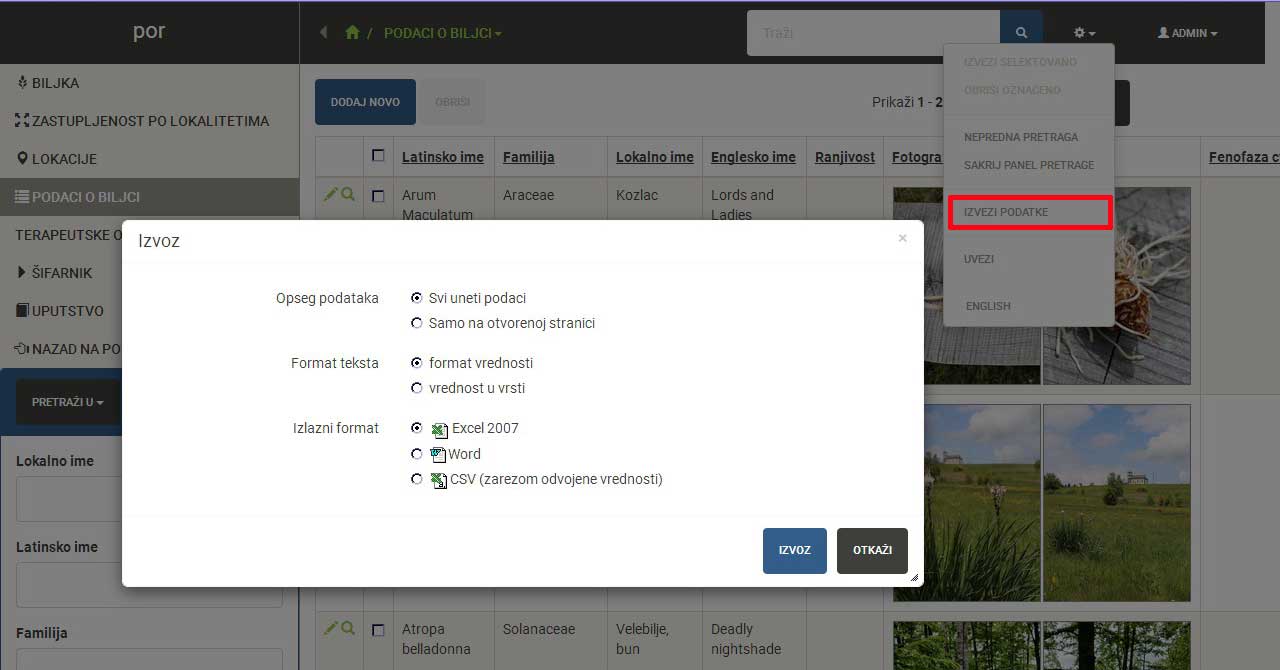The width and height of the screenshot is (1280, 670).
Task: Choose 'vrednost u vrsti' text format
Action: (417, 388)
